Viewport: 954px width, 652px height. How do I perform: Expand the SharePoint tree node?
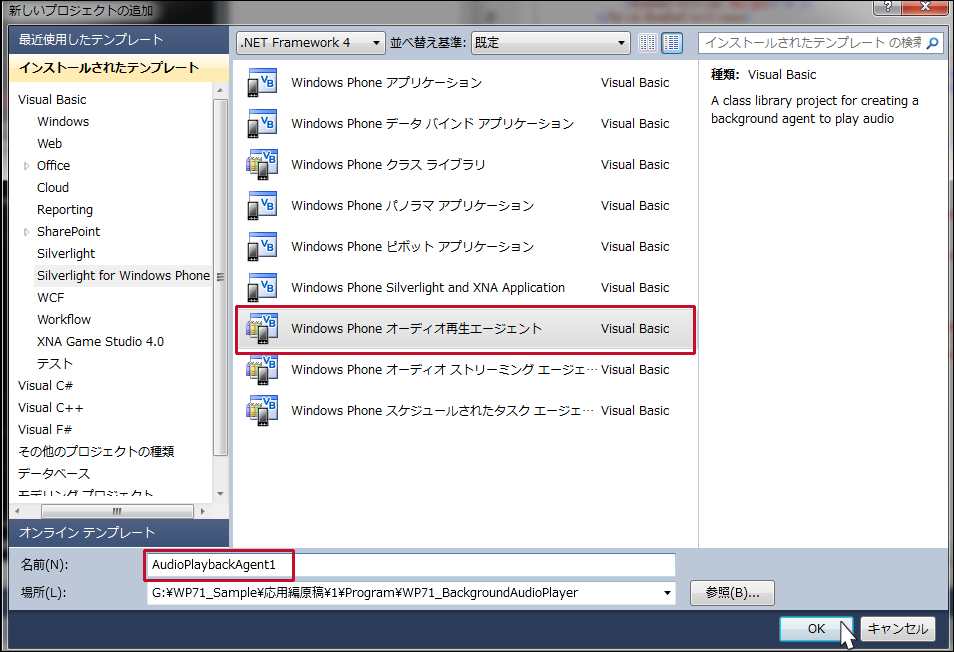[x=26, y=232]
